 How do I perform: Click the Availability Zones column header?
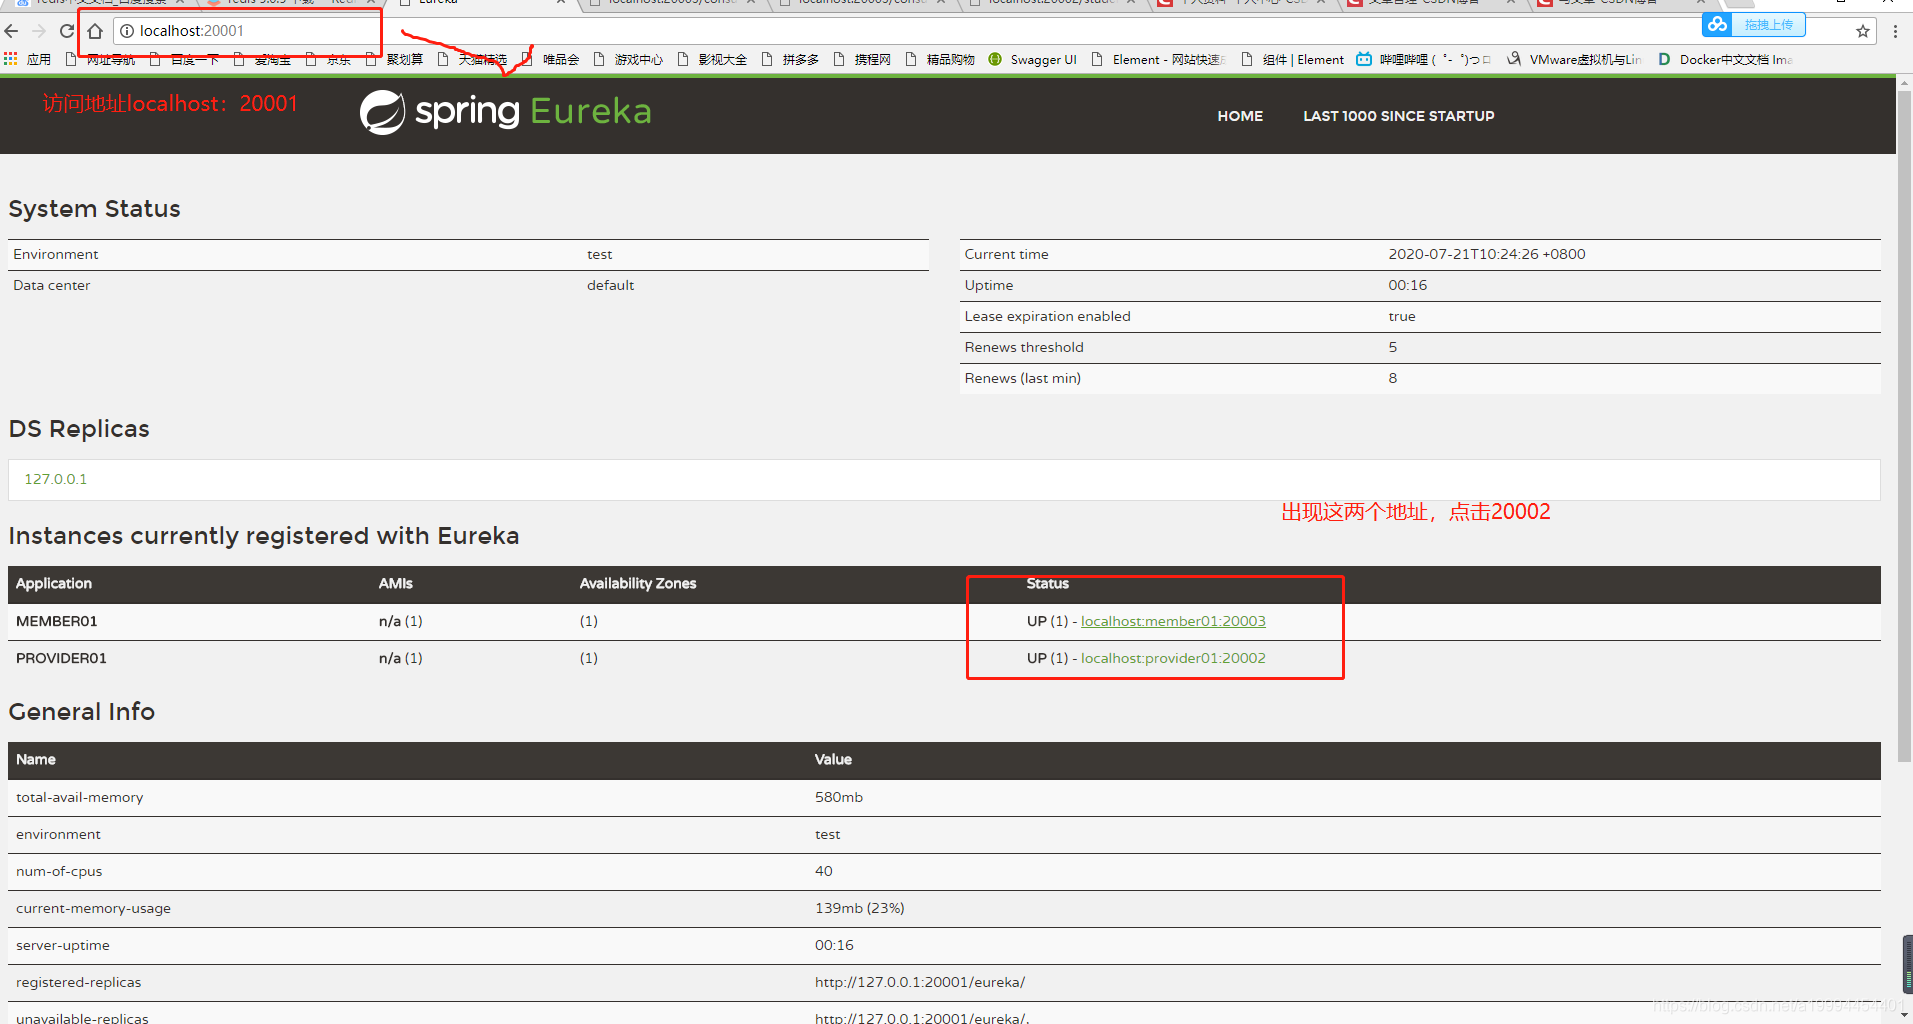coord(638,583)
